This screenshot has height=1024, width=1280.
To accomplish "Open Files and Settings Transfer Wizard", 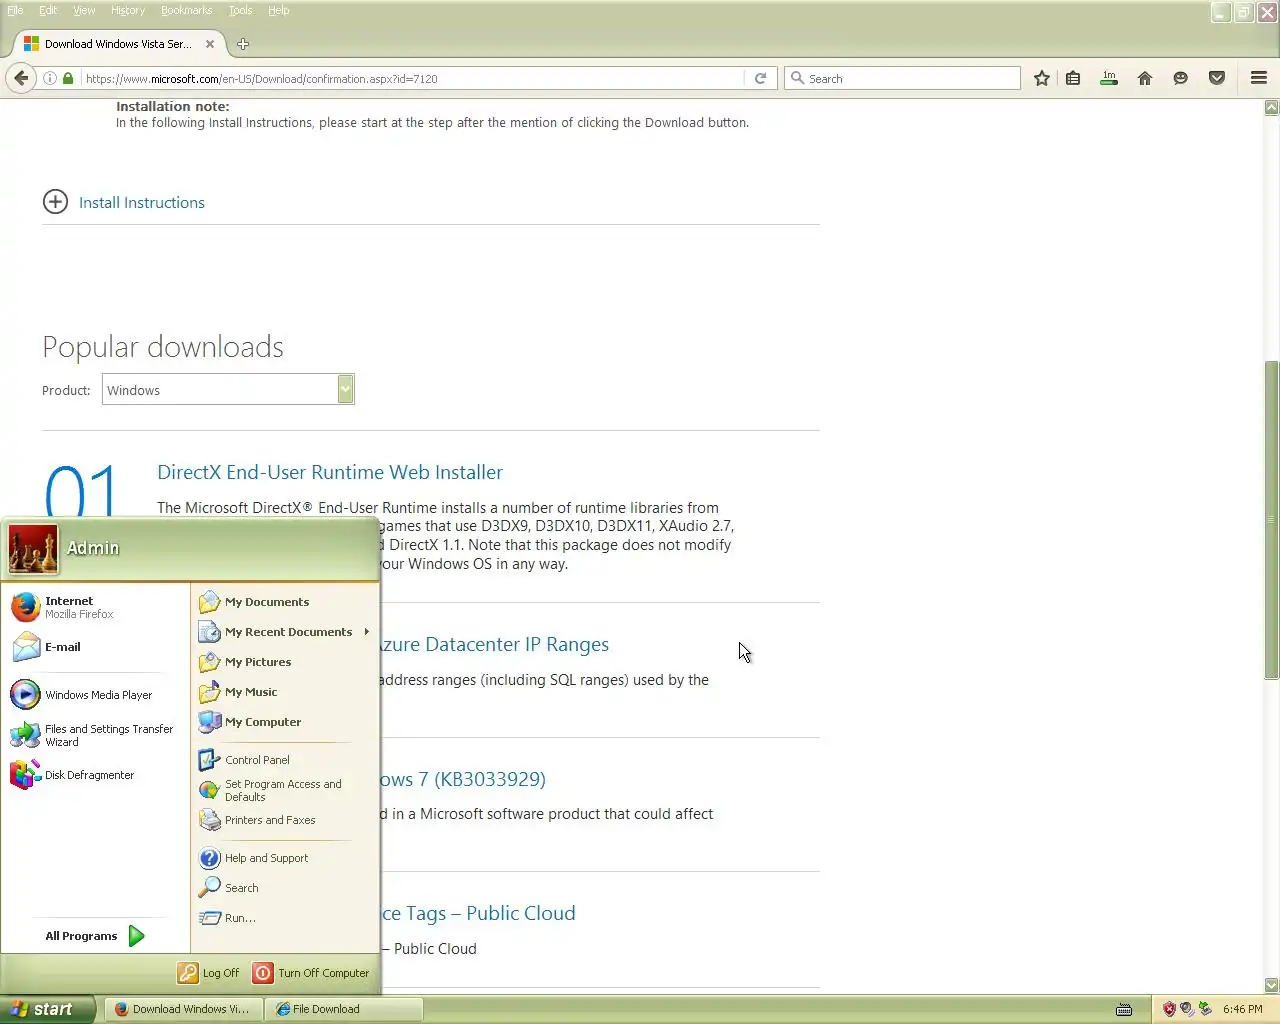I will 94,735.
